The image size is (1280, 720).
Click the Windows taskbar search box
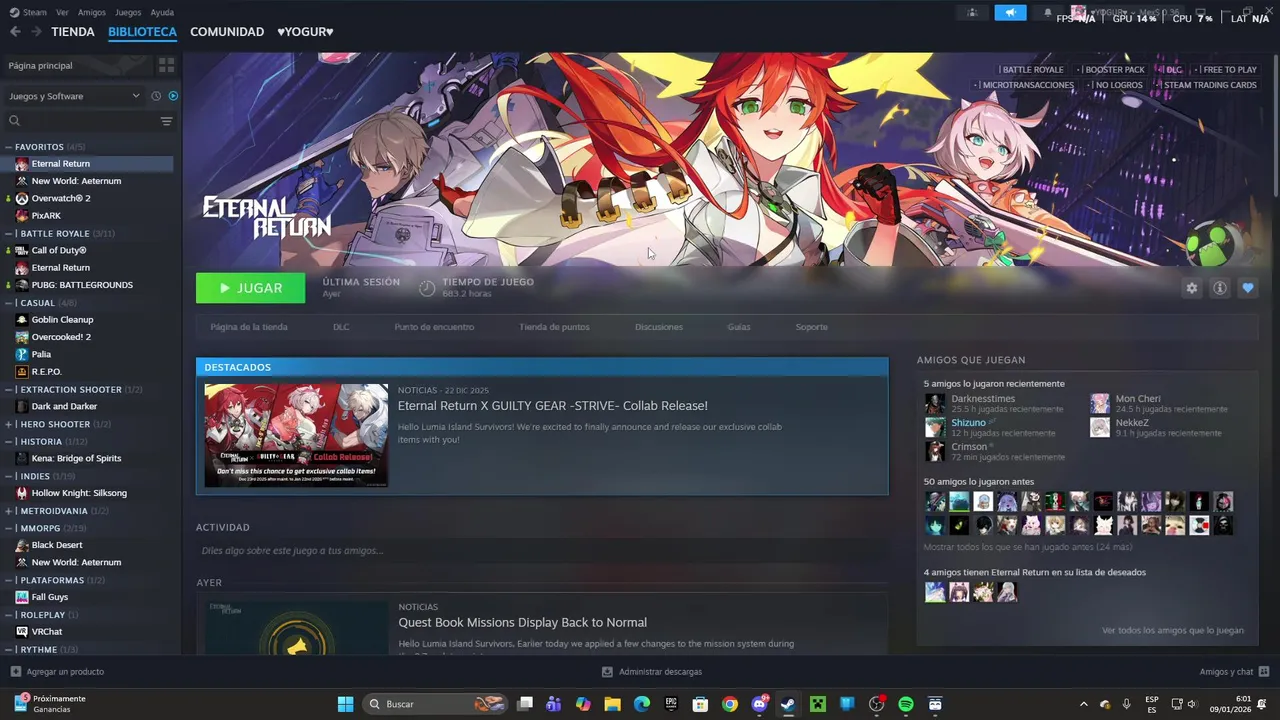point(435,704)
